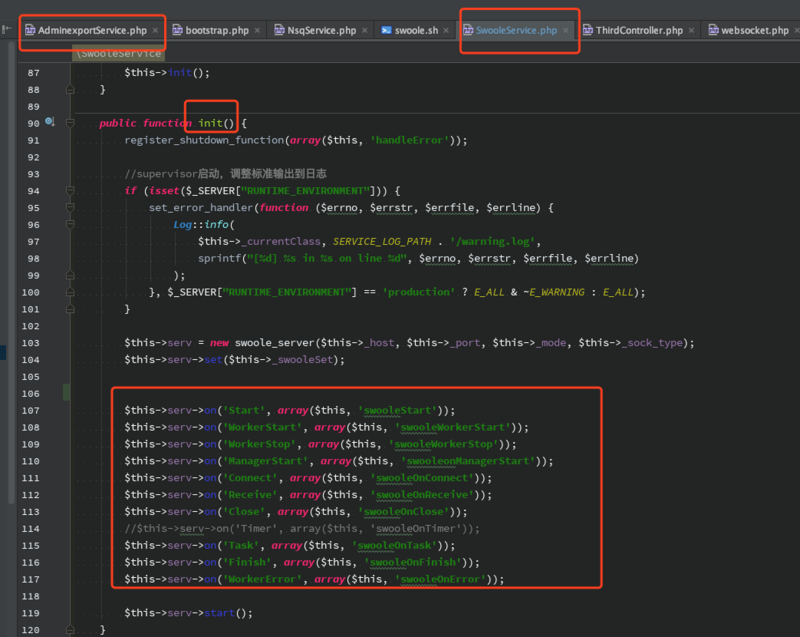Click register_shutdown_function on line 91

click(204, 140)
